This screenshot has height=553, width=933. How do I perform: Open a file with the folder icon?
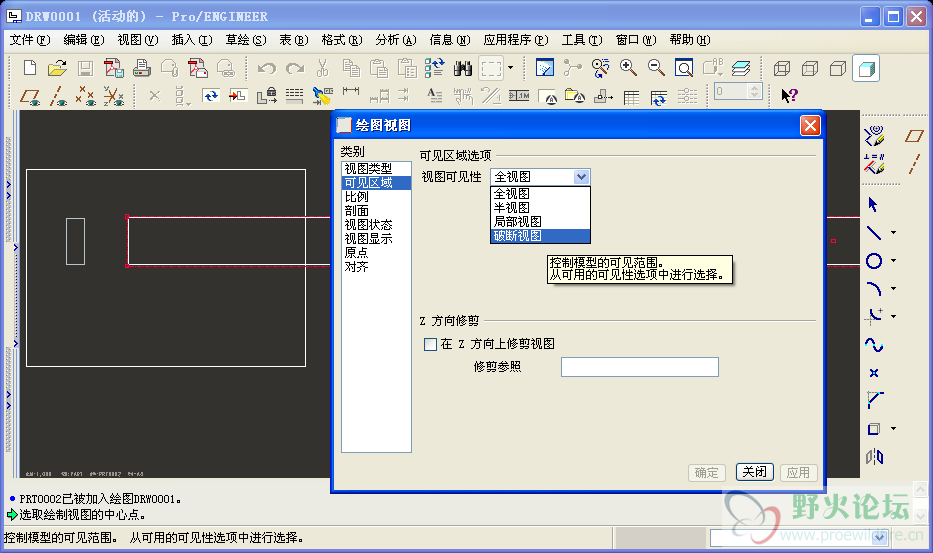click(x=57, y=68)
